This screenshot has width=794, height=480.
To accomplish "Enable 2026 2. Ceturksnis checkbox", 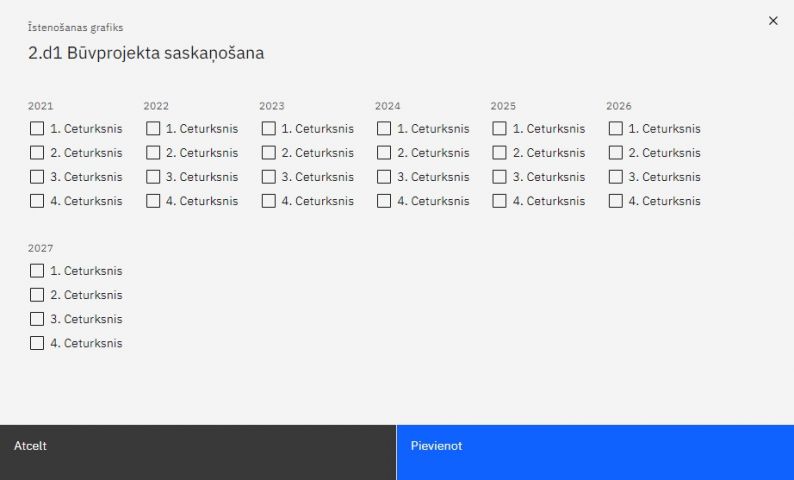I will [616, 153].
